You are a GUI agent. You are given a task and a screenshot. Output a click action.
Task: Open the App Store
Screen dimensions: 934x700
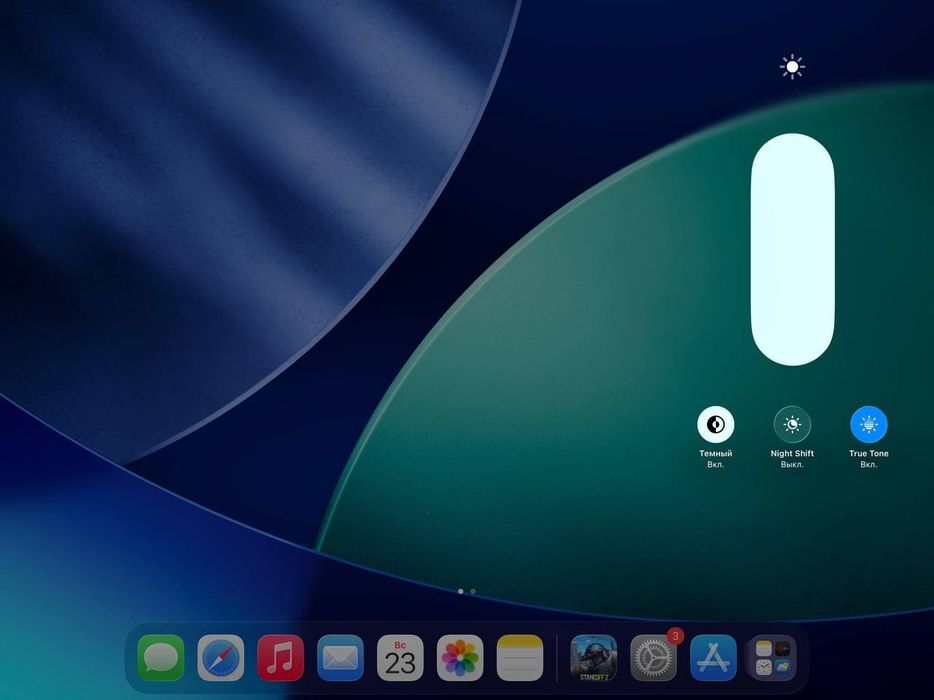714,658
